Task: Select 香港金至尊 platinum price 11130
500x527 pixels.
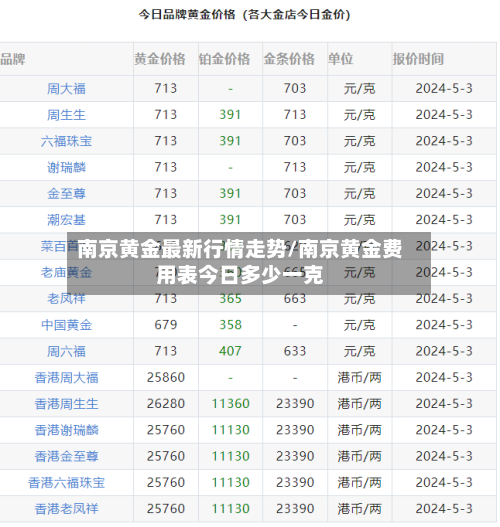Action: (x=230, y=456)
